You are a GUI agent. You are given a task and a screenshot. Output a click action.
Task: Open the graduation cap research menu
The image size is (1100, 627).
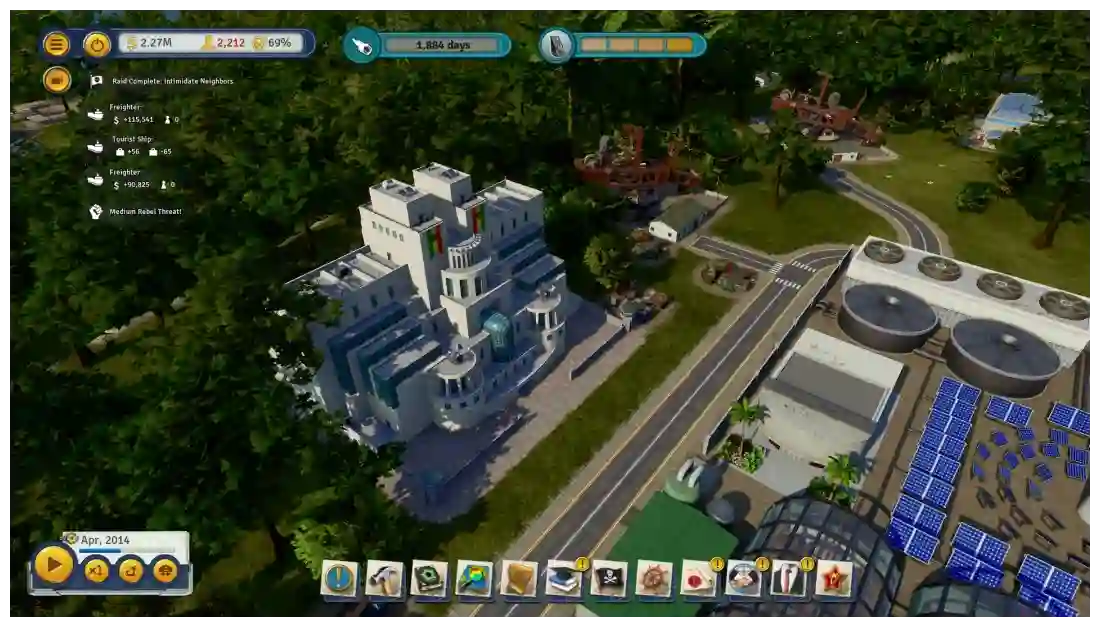pos(564,579)
